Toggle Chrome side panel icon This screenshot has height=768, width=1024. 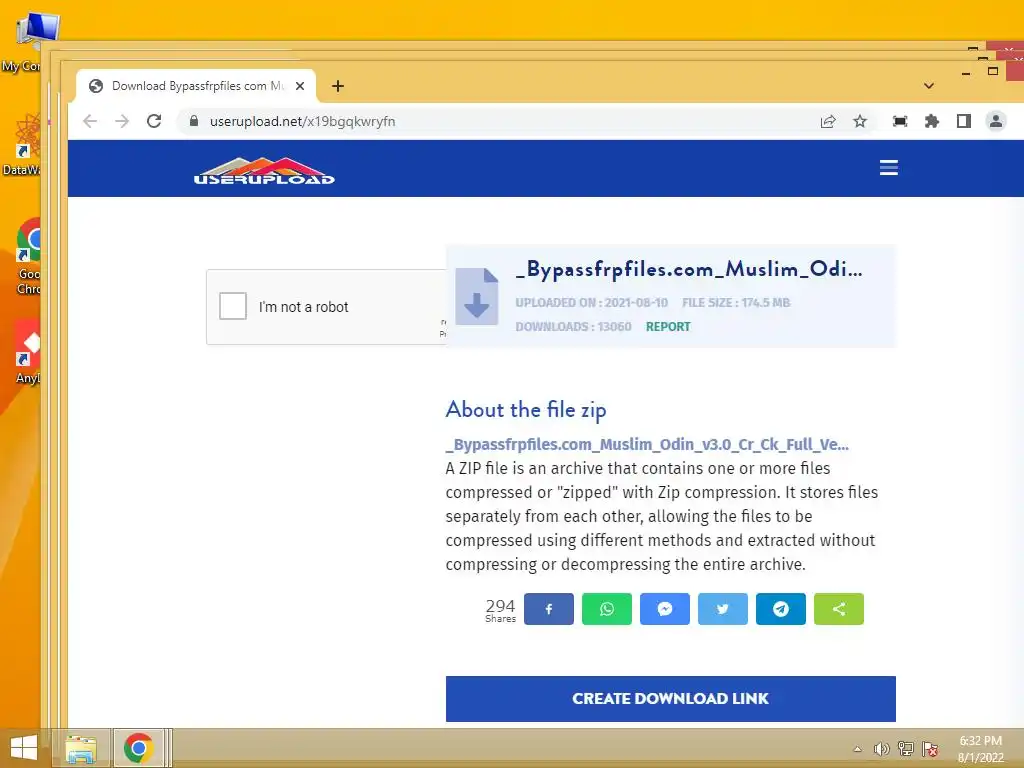[964, 121]
